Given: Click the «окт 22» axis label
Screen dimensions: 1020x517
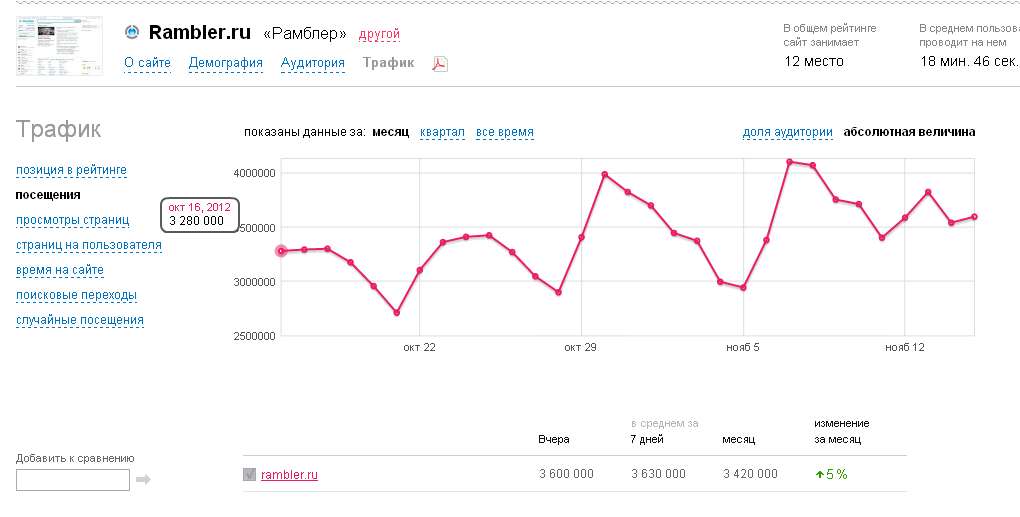Looking at the screenshot, I should pyautogui.click(x=420, y=347).
